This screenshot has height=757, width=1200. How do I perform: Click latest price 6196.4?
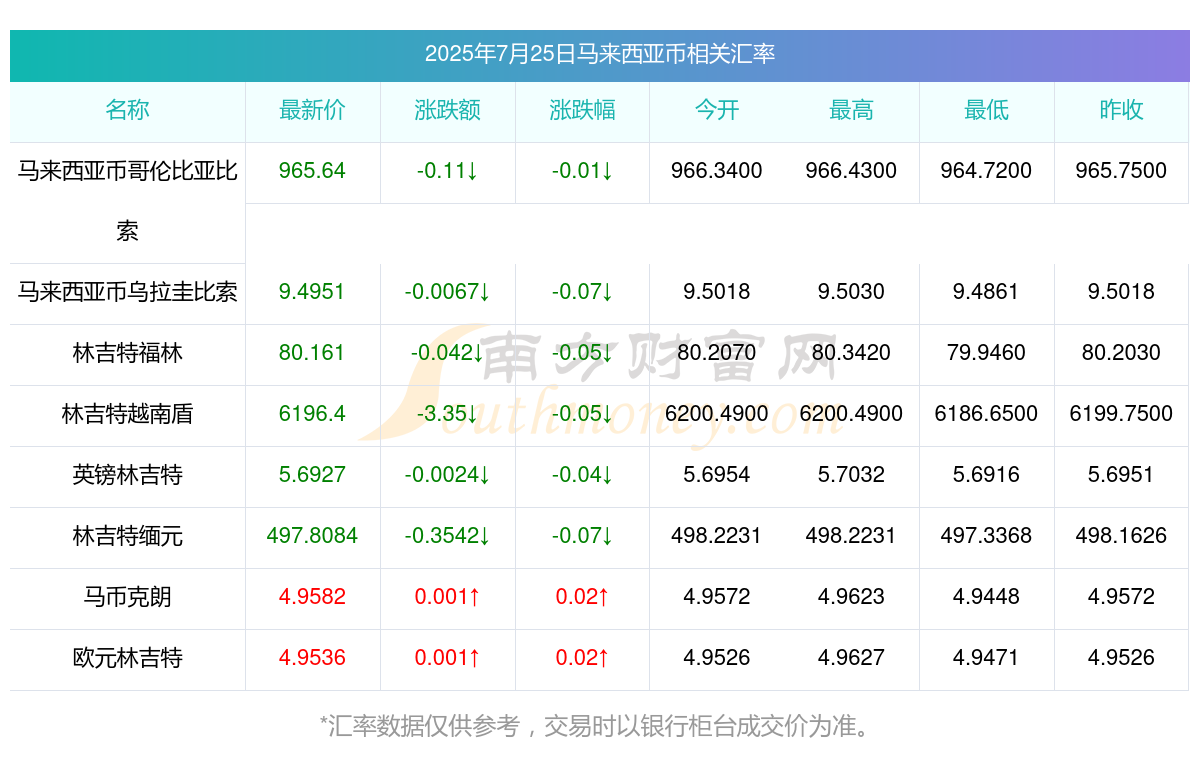[x=312, y=414]
